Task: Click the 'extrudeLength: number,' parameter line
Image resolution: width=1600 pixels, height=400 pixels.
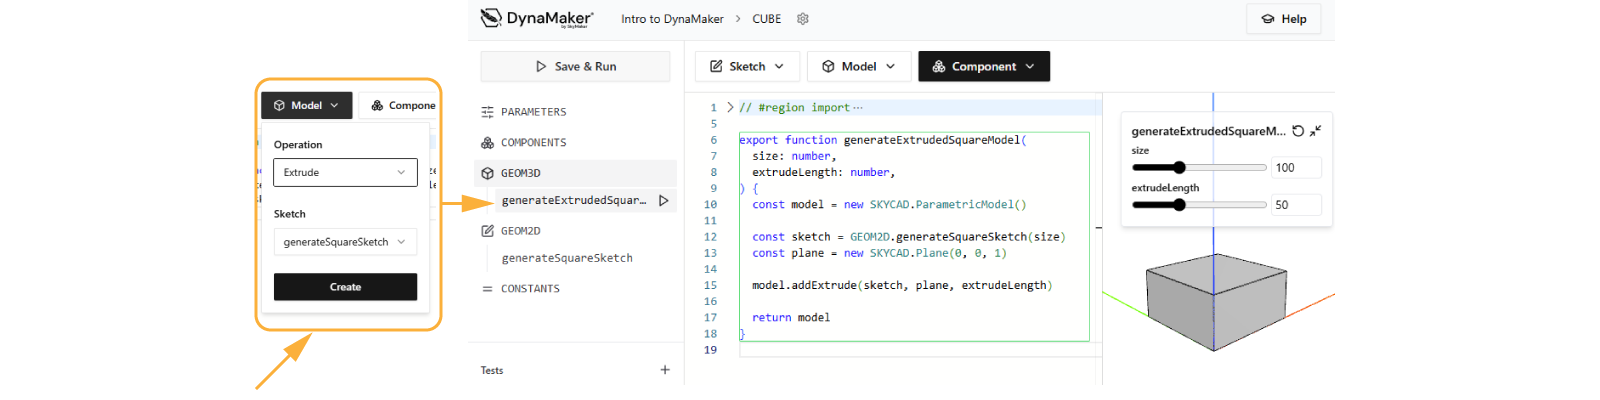Action: point(824,173)
